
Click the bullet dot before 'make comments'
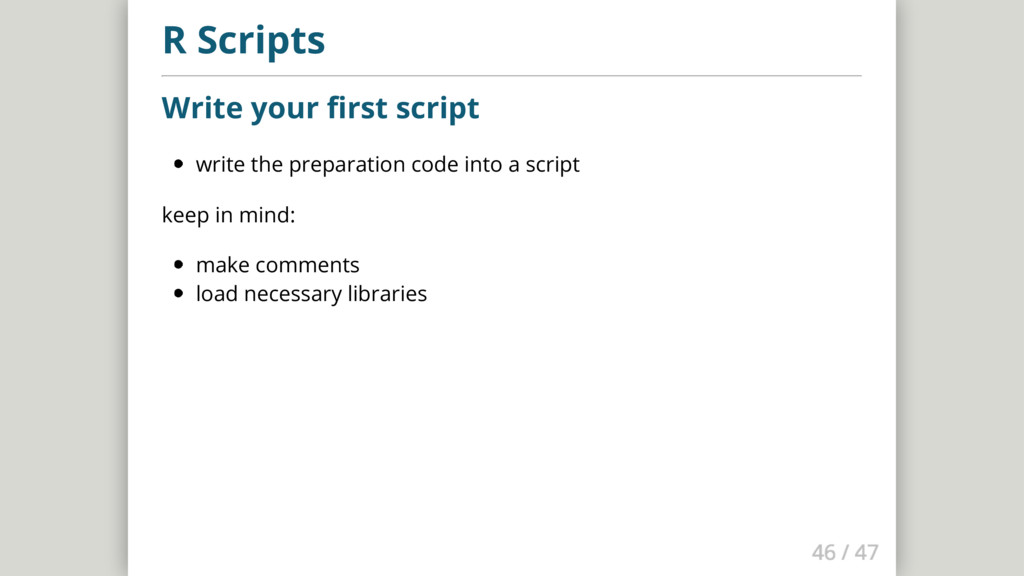point(178,266)
